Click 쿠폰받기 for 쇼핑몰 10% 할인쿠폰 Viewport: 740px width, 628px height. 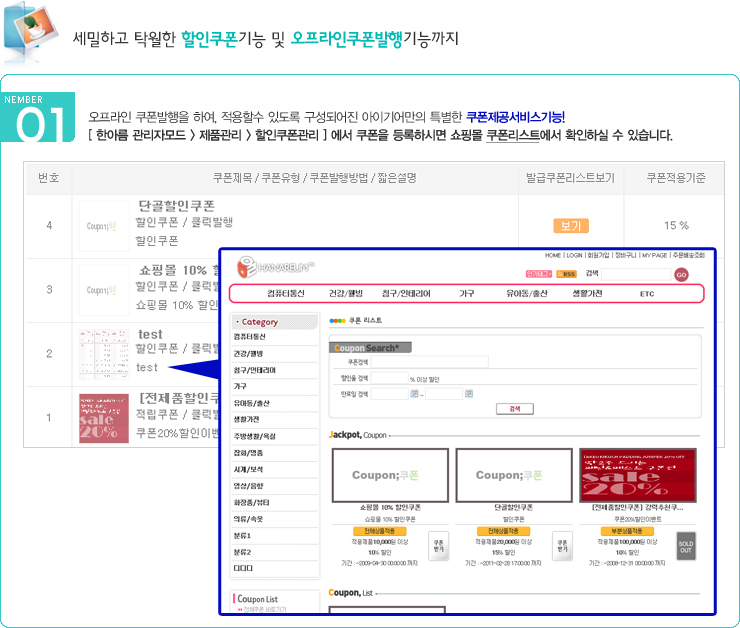point(438,546)
